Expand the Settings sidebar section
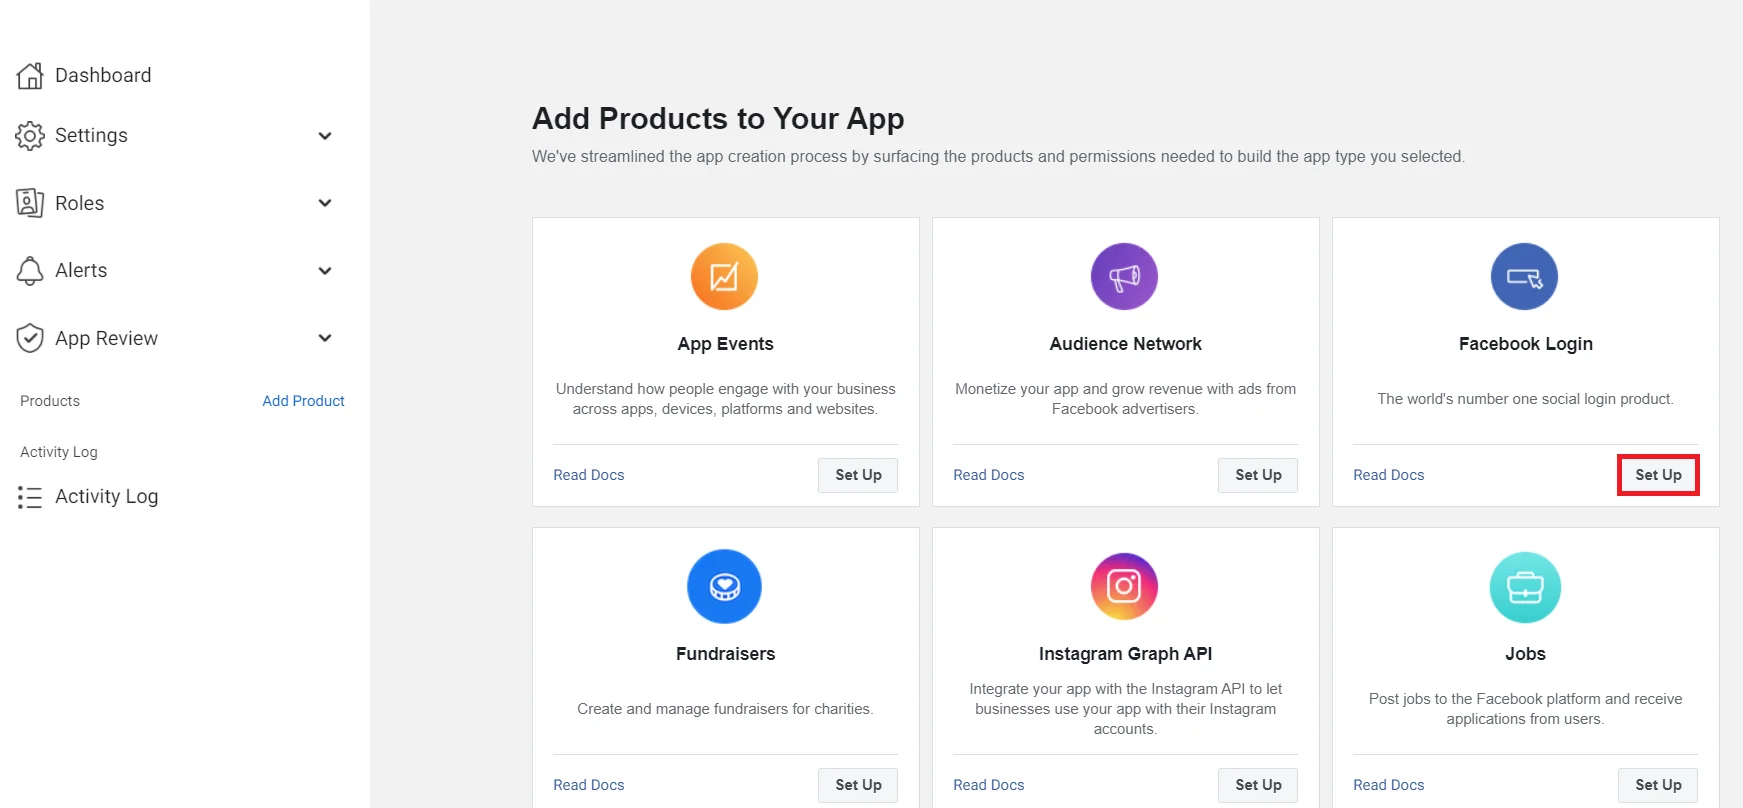1743x808 pixels. point(324,135)
